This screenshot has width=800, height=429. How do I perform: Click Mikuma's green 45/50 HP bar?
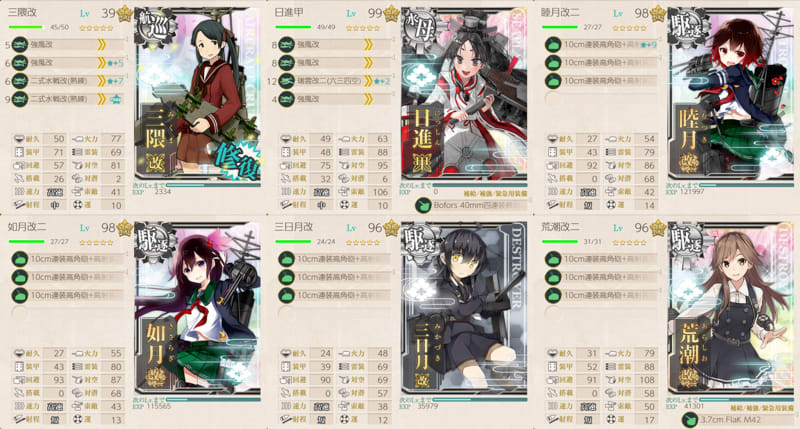click(25, 27)
